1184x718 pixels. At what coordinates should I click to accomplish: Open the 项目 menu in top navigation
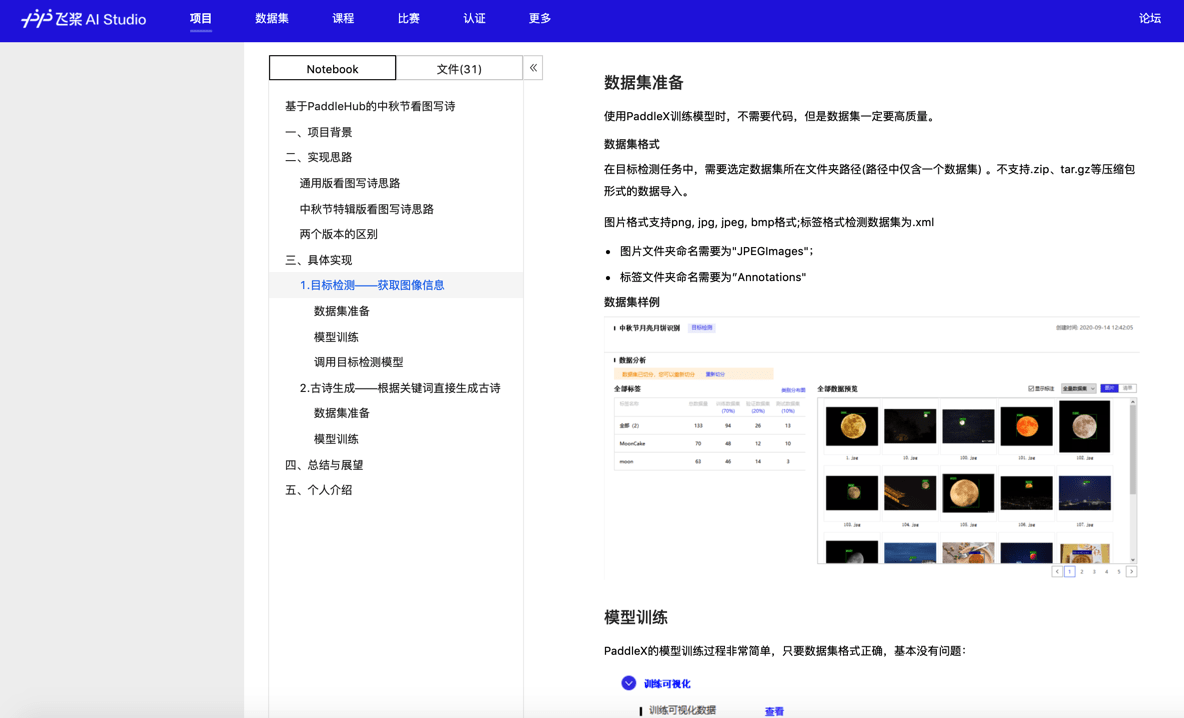click(x=201, y=18)
